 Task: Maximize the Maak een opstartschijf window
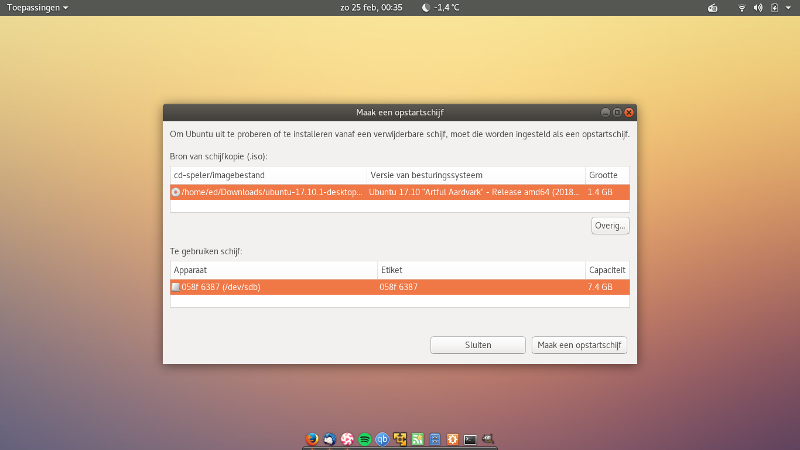[617, 112]
